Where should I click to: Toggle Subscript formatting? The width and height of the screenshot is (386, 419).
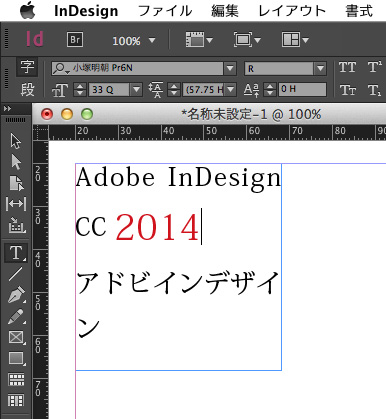[374, 90]
